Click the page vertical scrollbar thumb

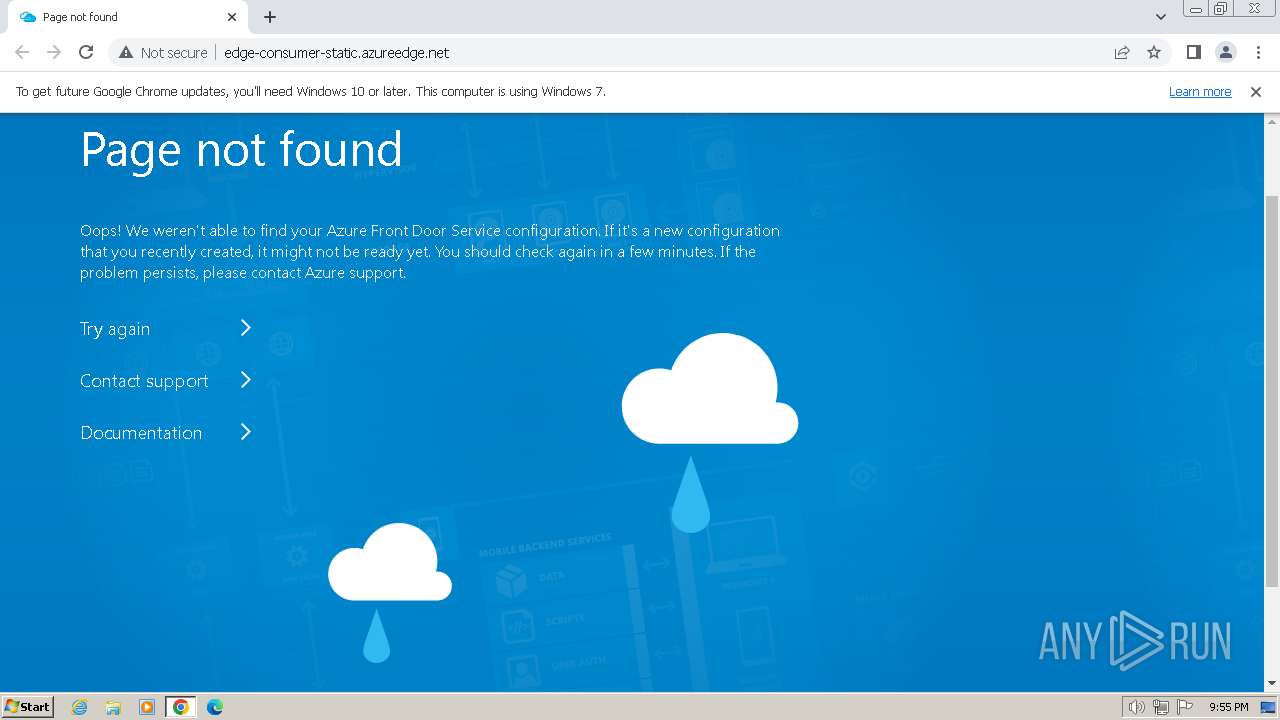(x=1272, y=390)
